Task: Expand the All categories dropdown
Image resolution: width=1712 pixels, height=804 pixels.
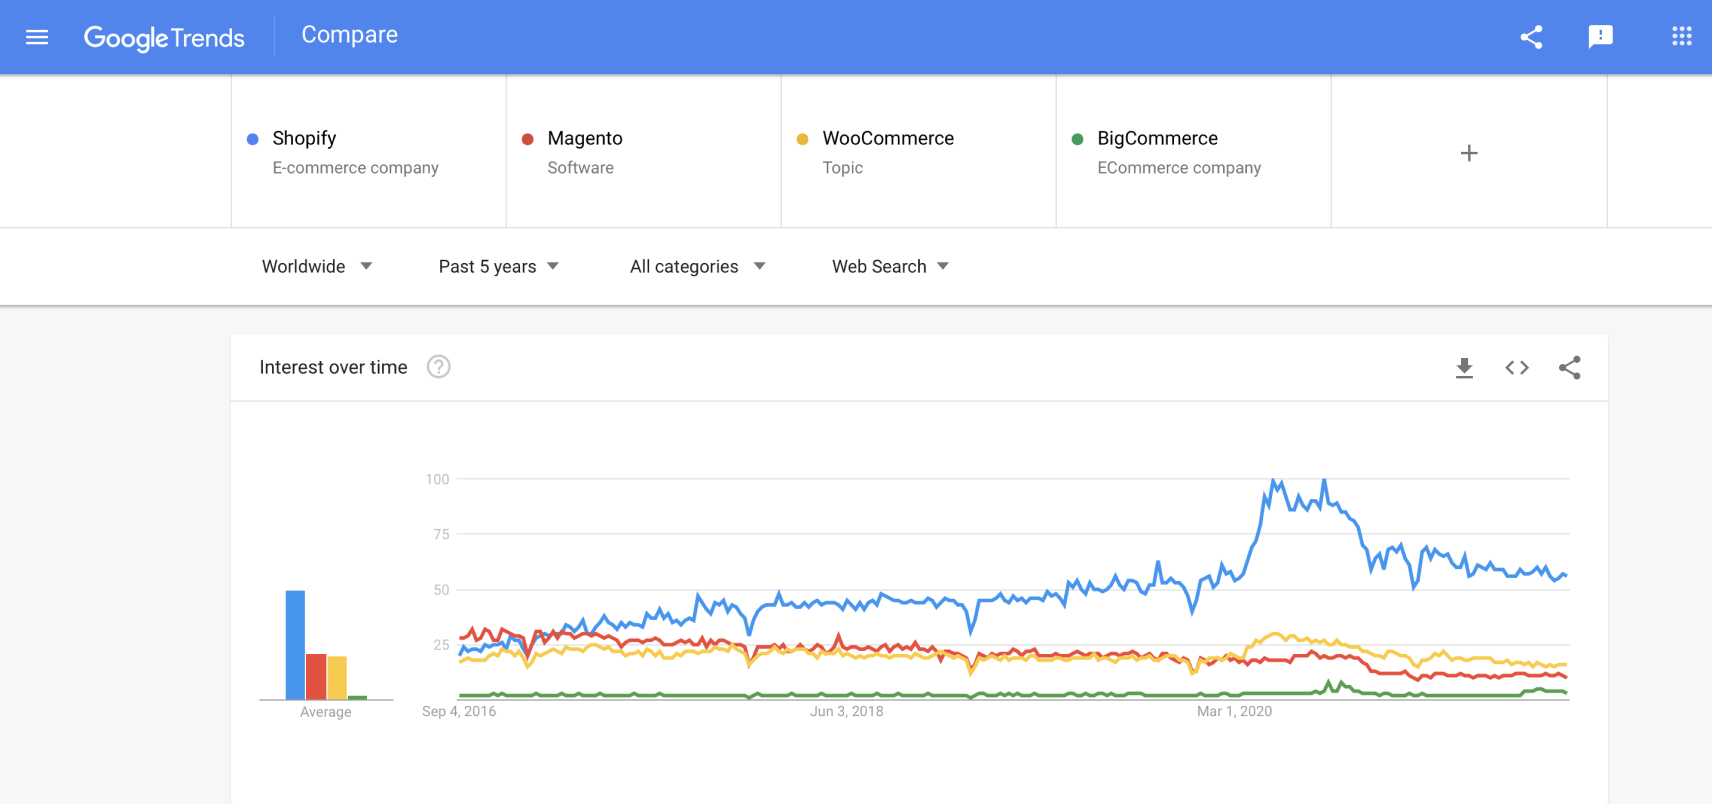Action: click(697, 266)
